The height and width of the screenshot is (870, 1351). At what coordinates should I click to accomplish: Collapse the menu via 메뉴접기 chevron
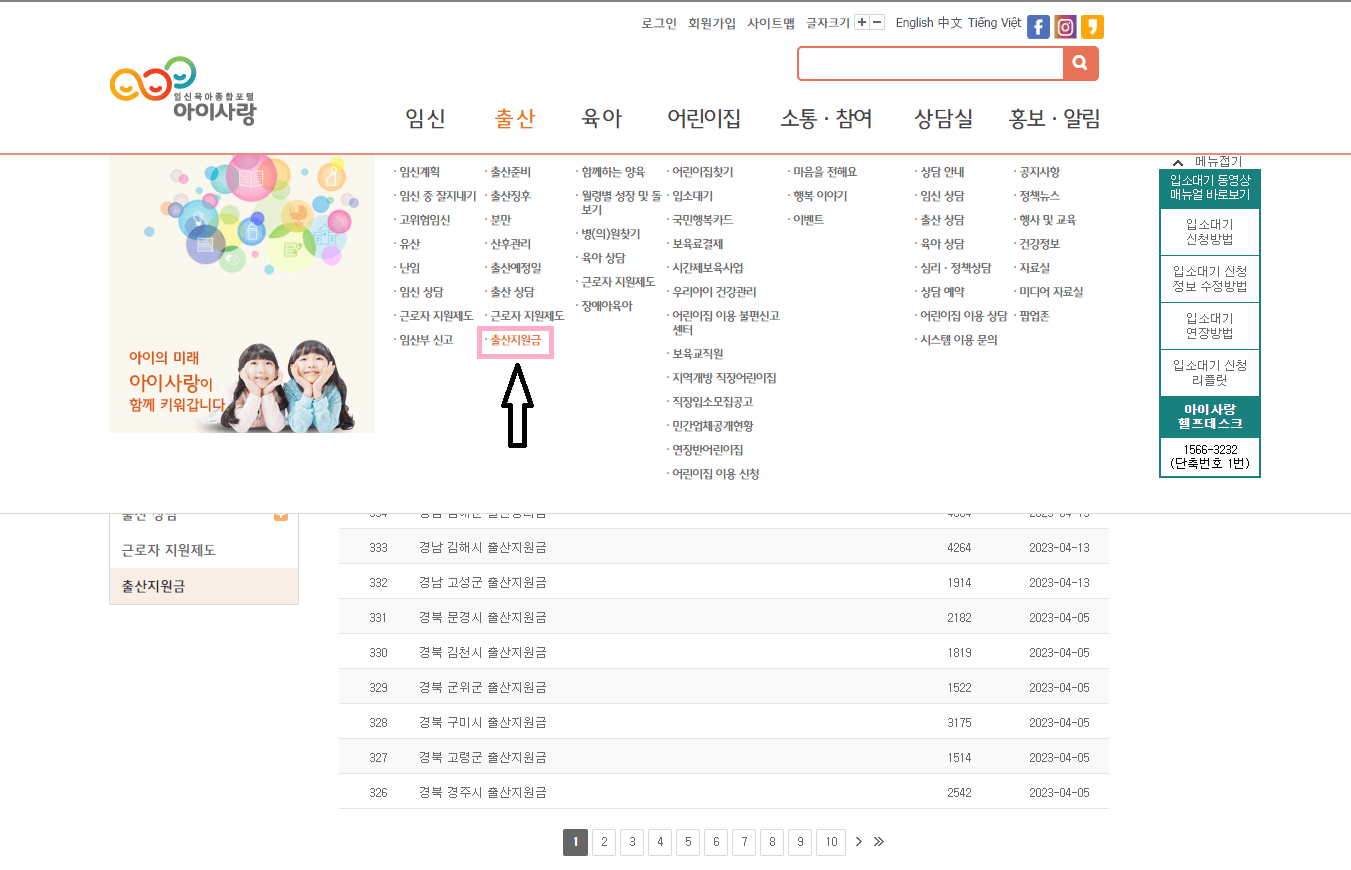point(1177,161)
